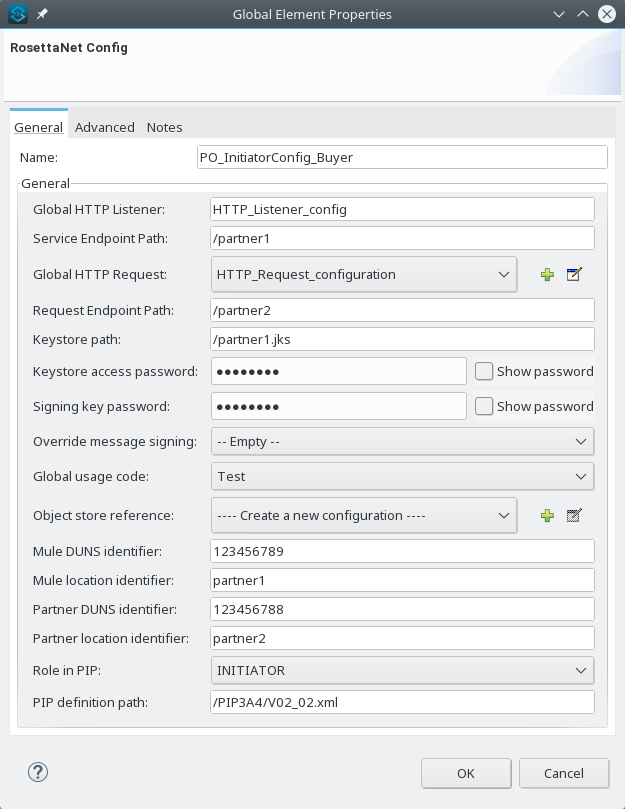
Task: Expand the Role in PIP dropdown
Action: (402, 669)
